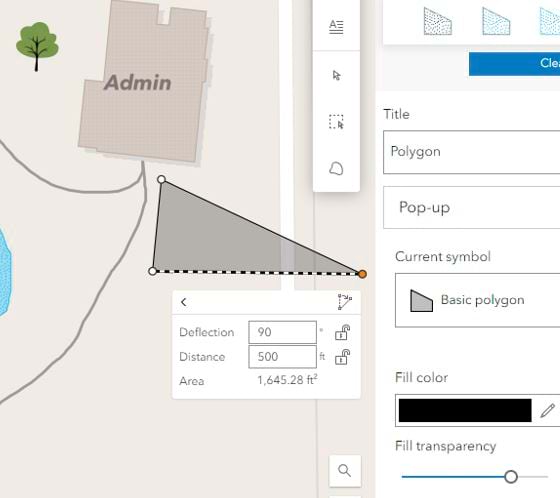The width and height of the screenshot is (560, 498).
Task: Click the polygon's top white vertex
Action: pos(161,179)
